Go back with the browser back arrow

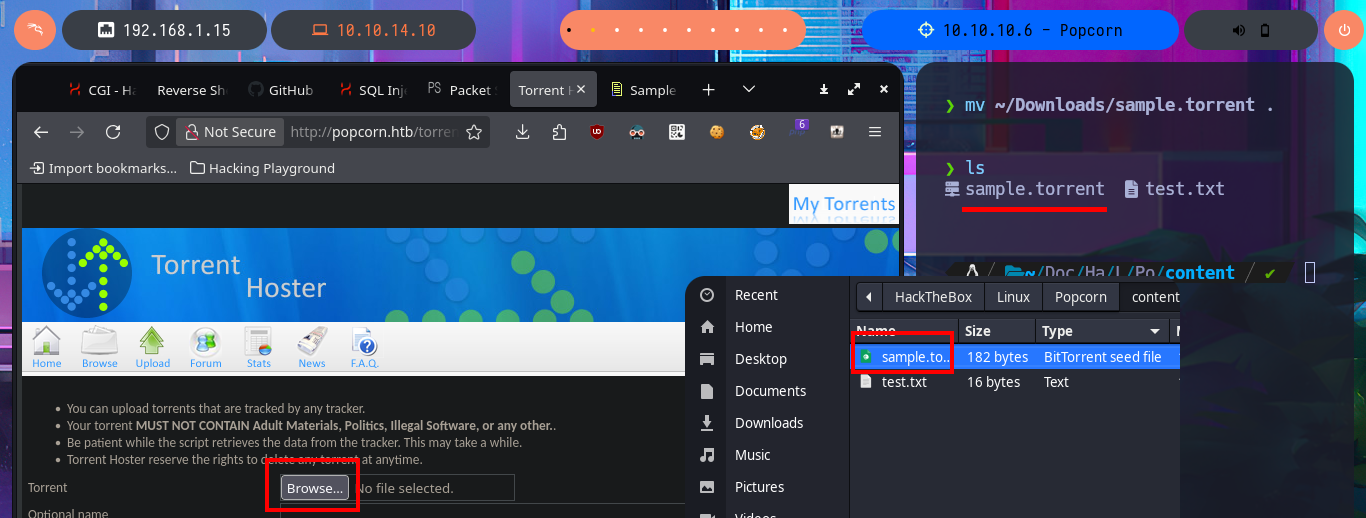click(x=41, y=132)
